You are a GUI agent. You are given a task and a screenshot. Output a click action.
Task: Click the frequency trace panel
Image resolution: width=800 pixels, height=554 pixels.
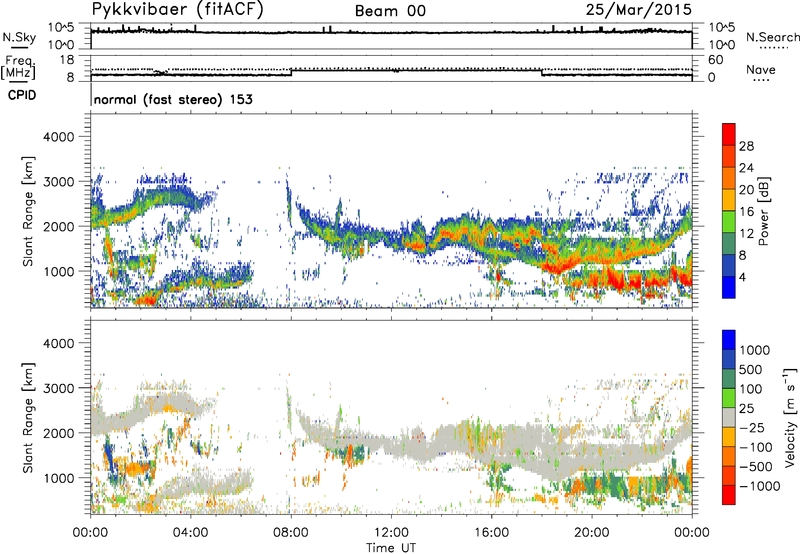click(x=391, y=68)
